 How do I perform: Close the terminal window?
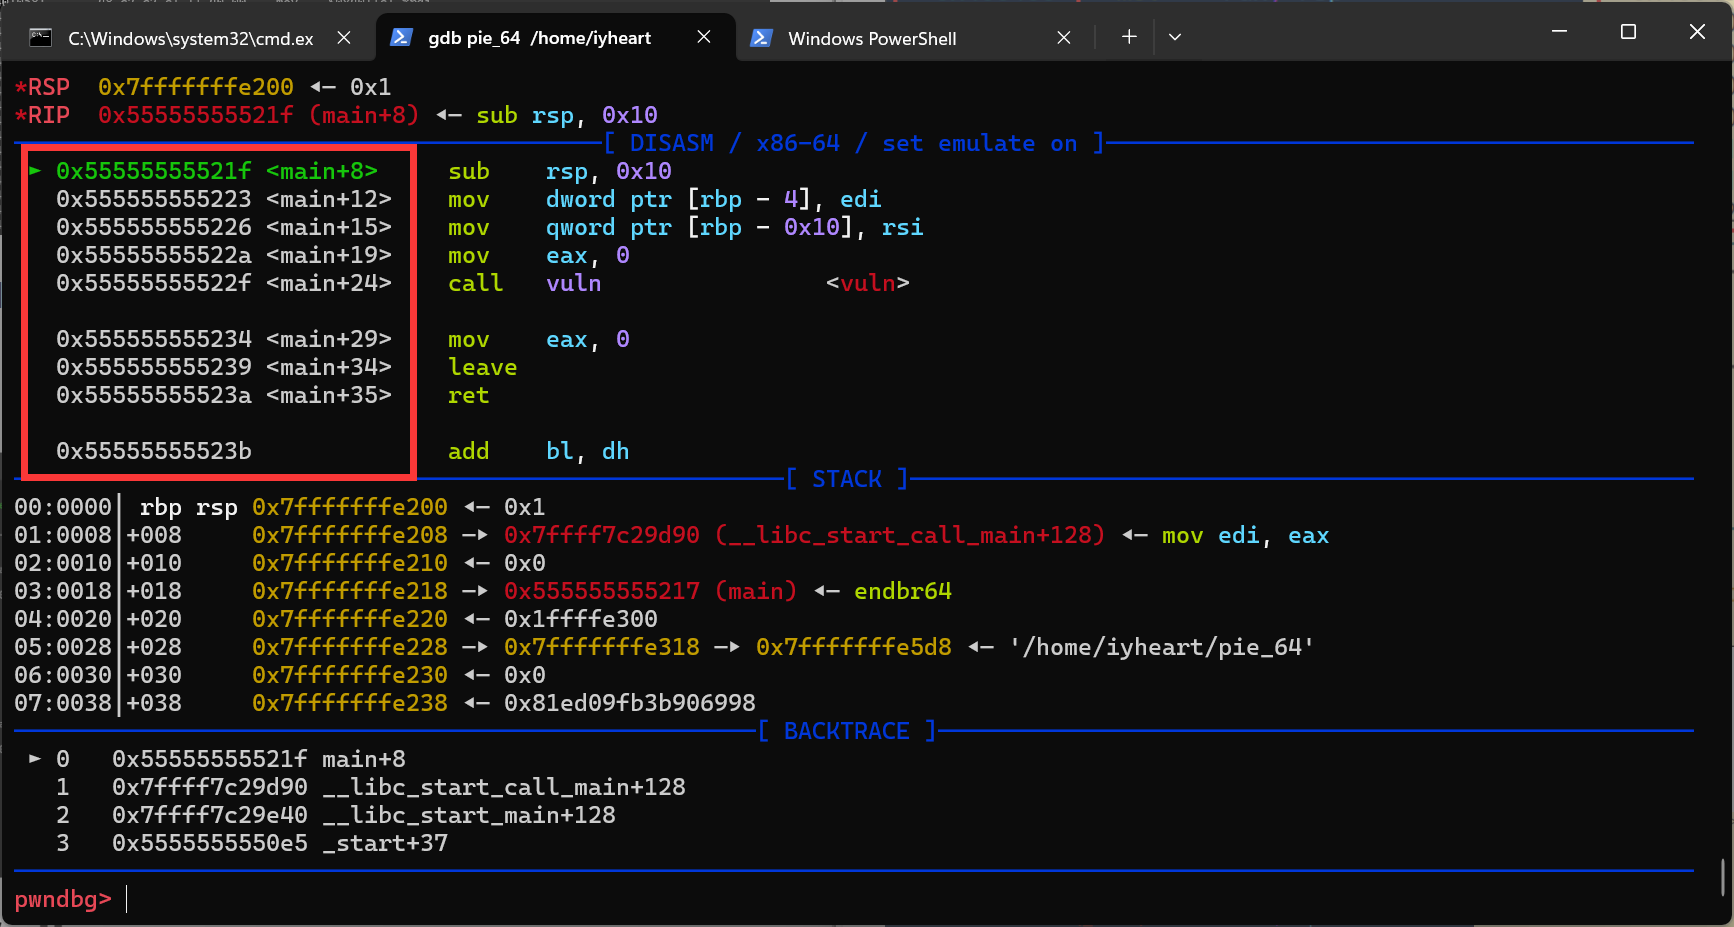click(1697, 32)
